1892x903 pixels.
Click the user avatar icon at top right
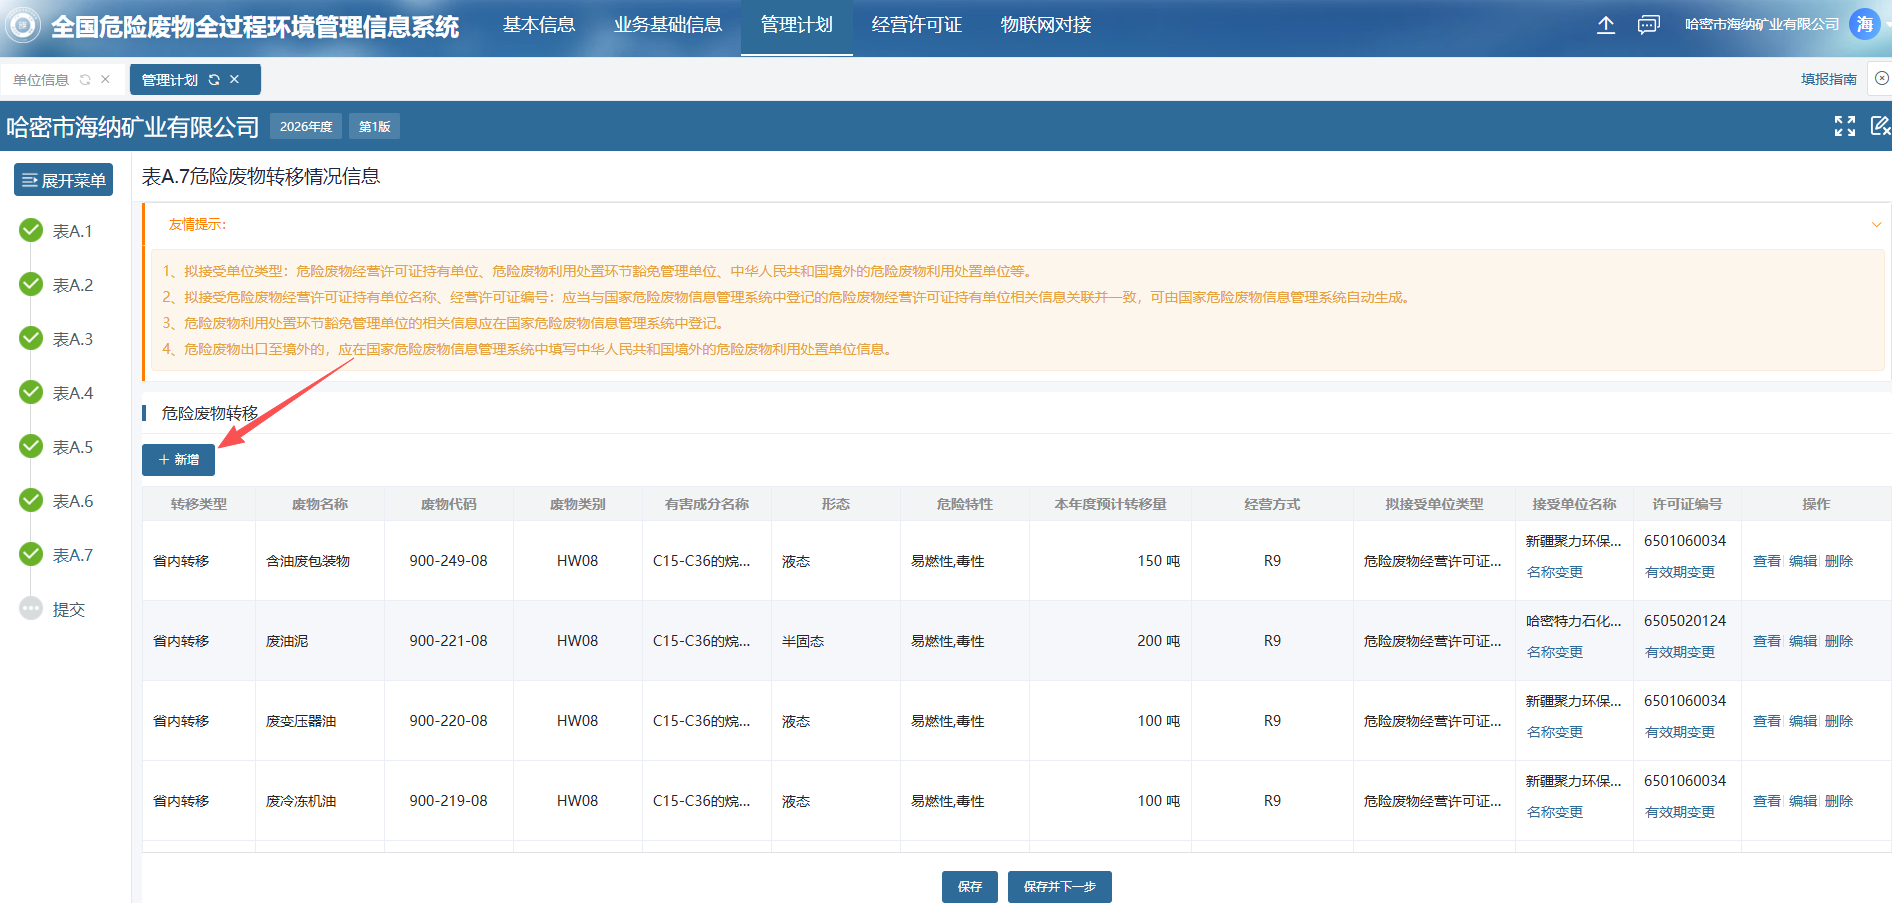[x=1865, y=25]
